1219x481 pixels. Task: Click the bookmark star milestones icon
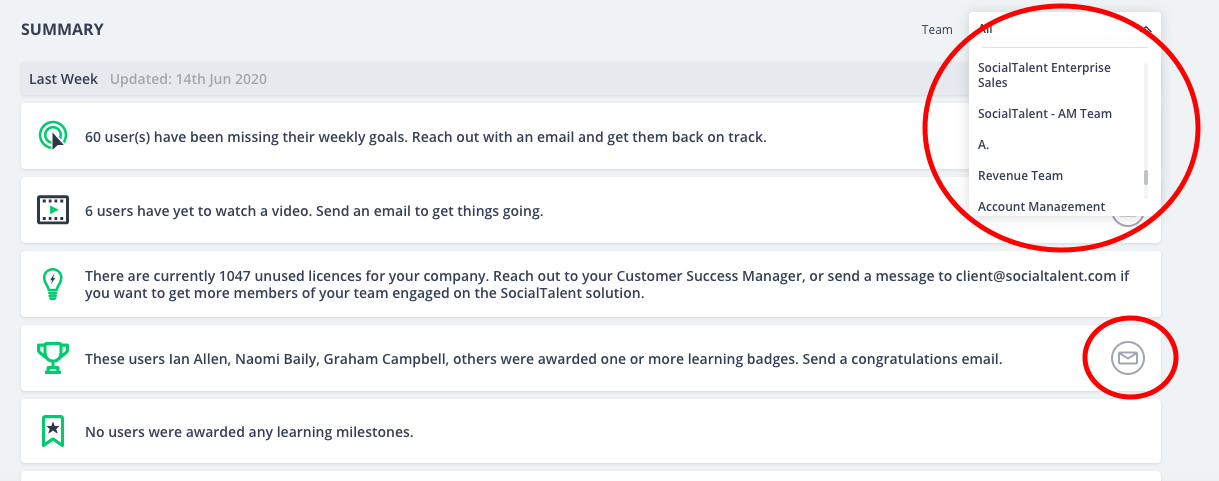click(52, 431)
